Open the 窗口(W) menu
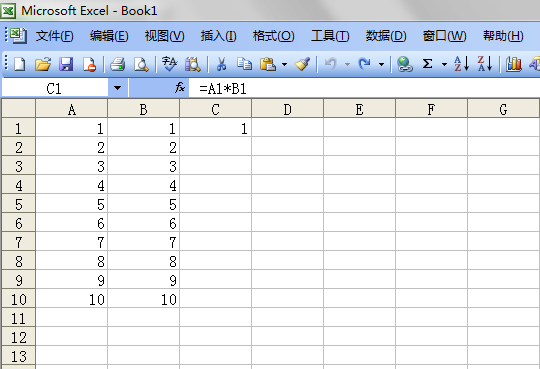This screenshot has width=540, height=369. coord(444,36)
